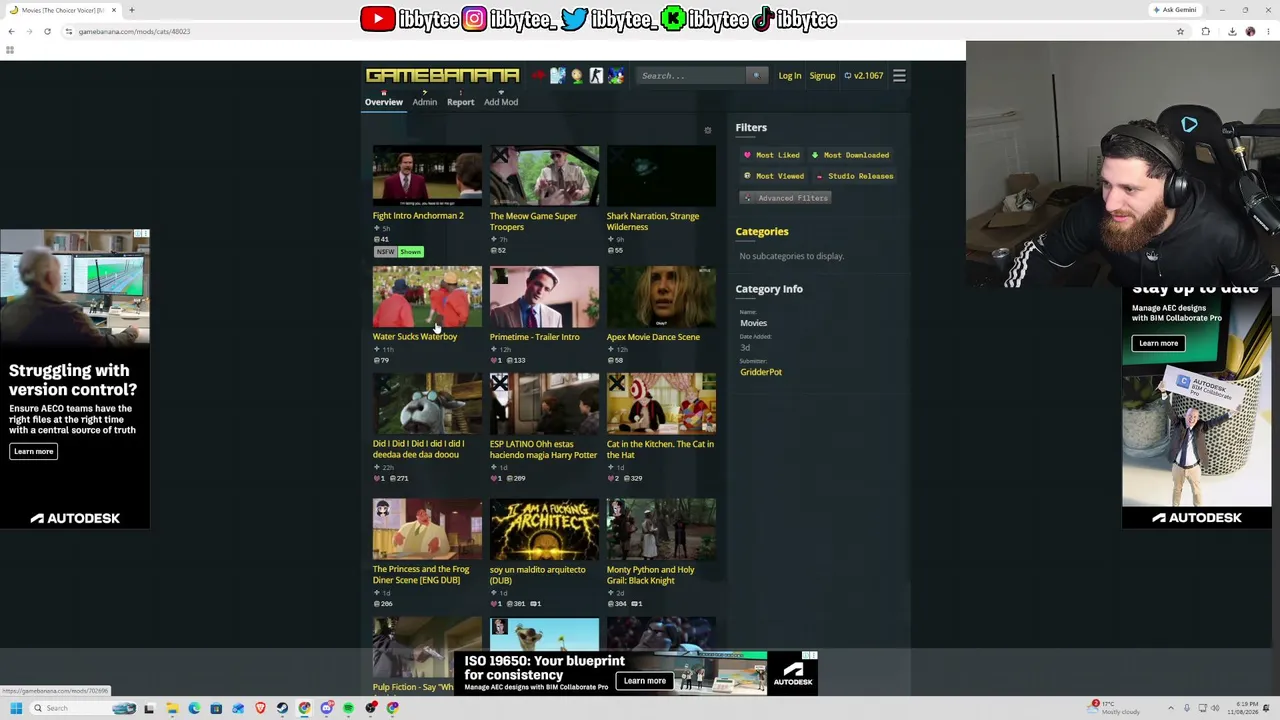Open the Water Sucks Waterboy mod link

coord(415,337)
